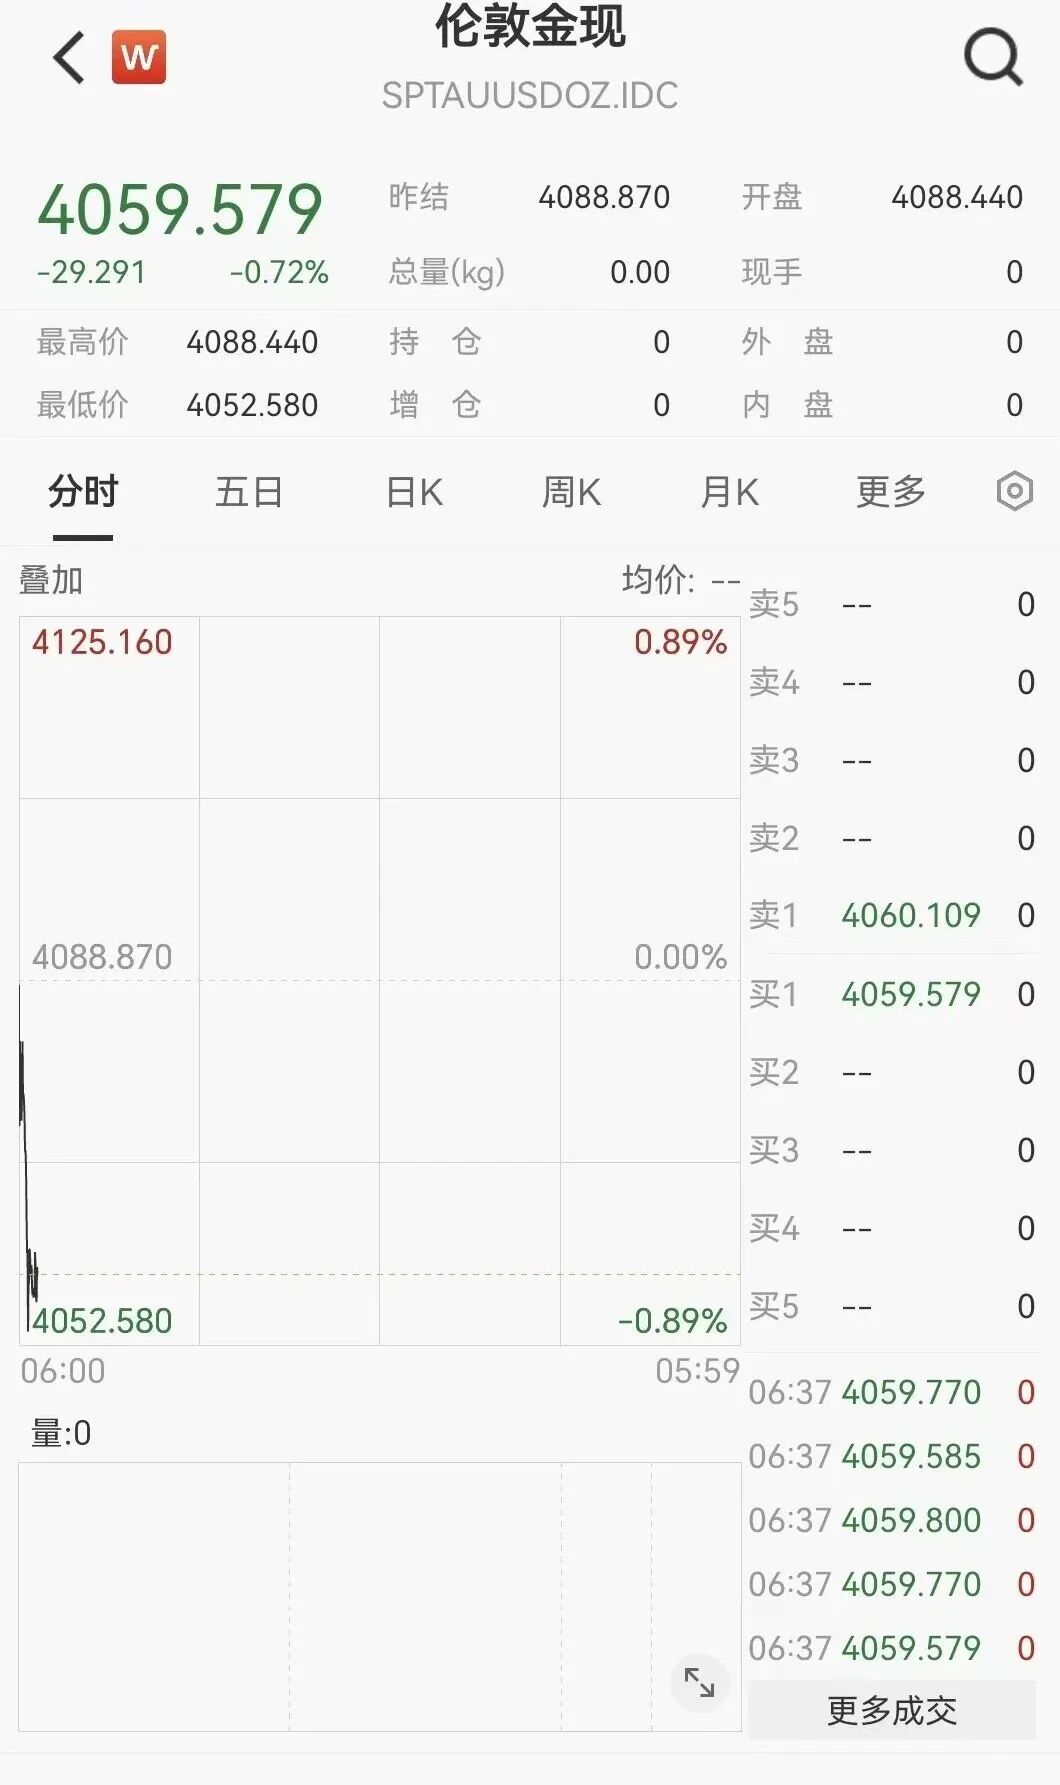Select the 月K chart tab
This screenshot has height=1785, width=1060.
(730, 492)
